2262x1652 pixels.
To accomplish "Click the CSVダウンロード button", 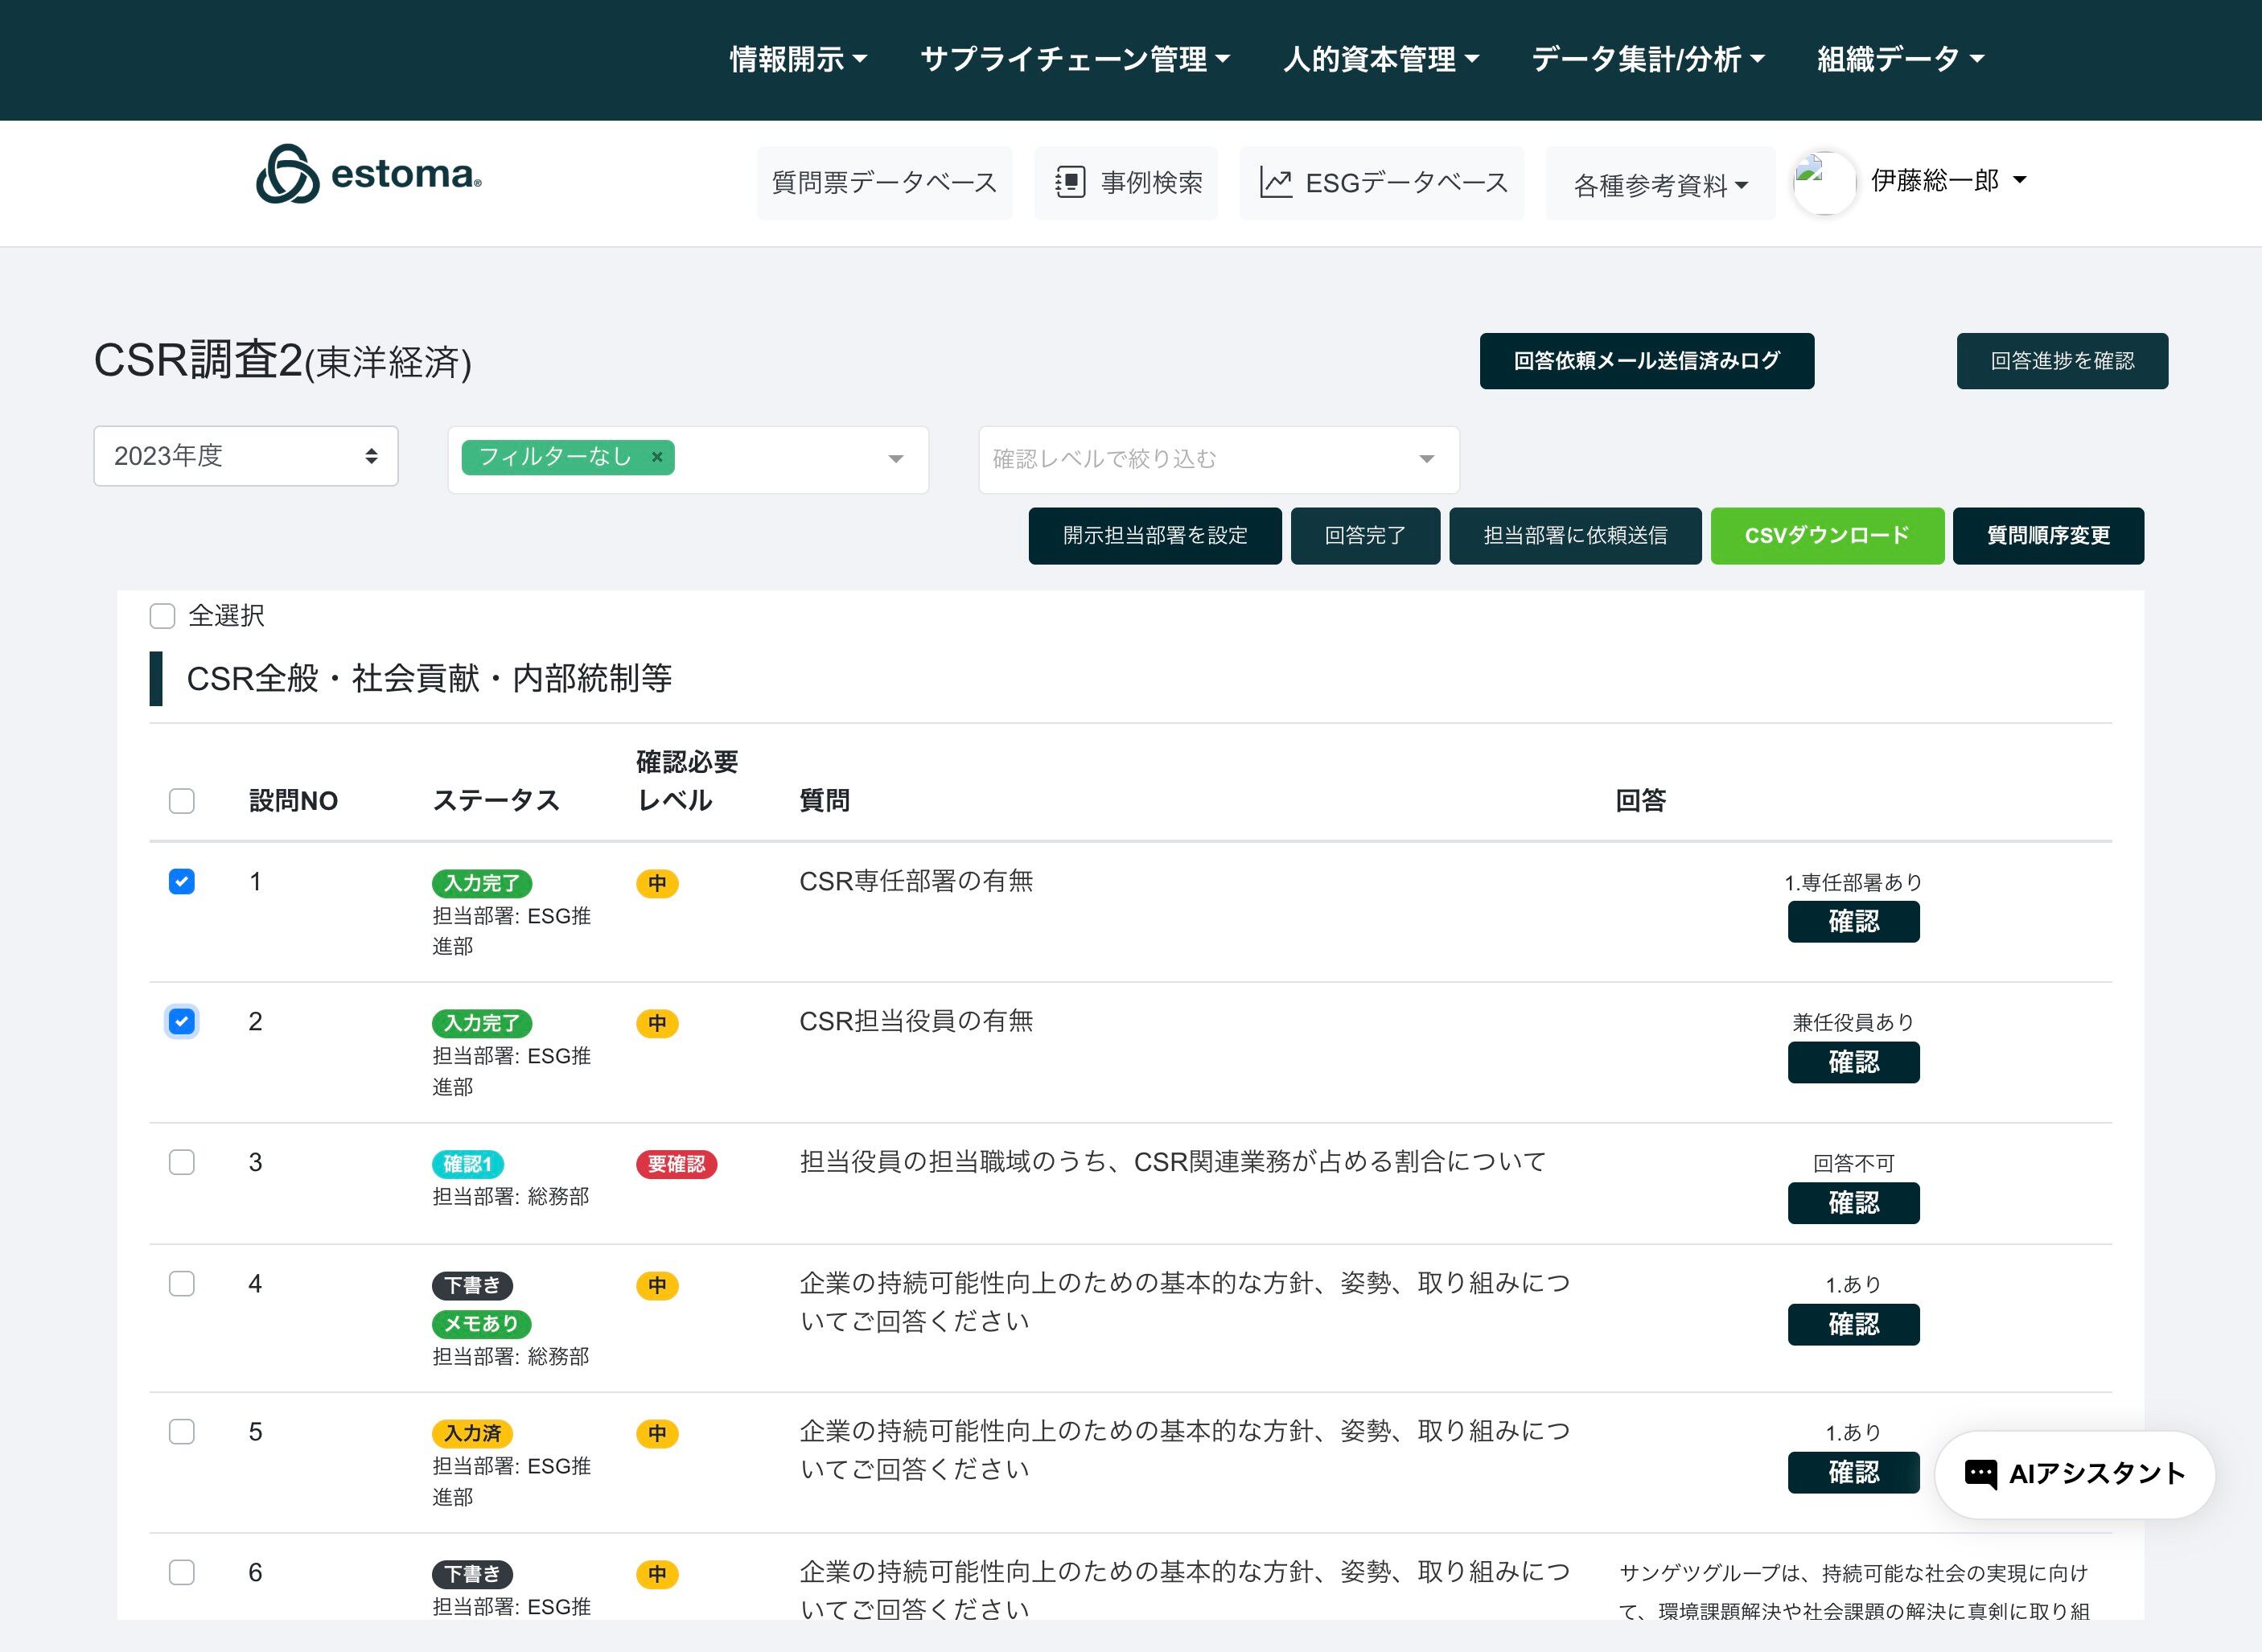I will pyautogui.click(x=1826, y=536).
